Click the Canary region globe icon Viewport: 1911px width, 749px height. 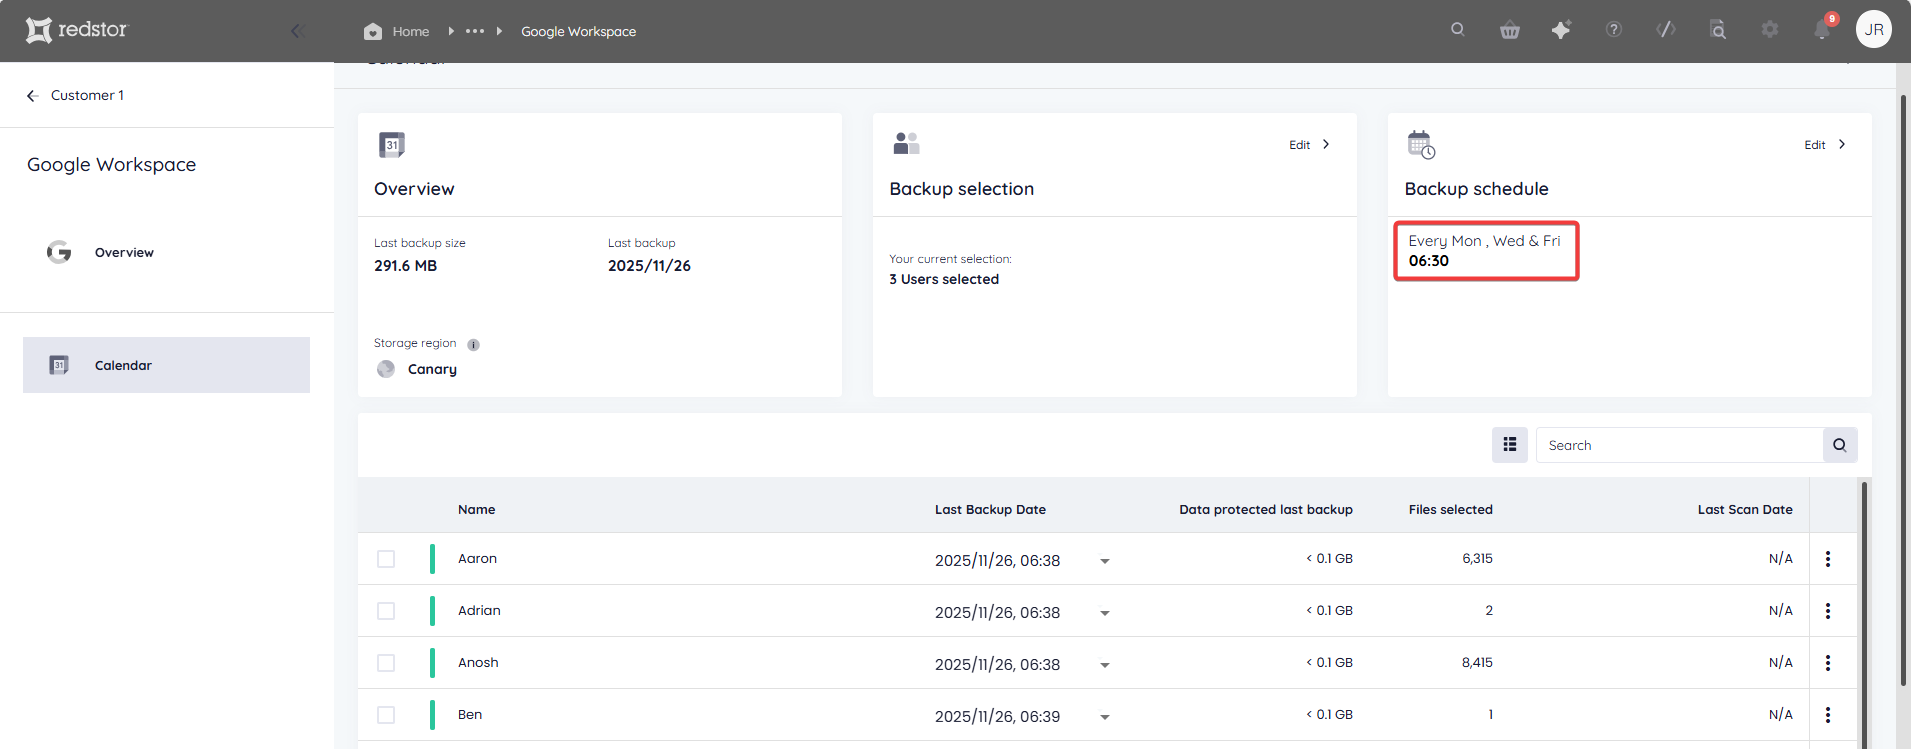click(386, 369)
